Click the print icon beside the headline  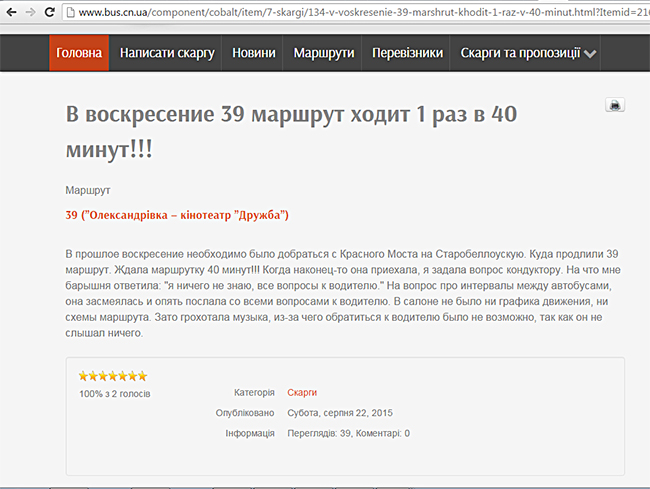(x=615, y=105)
